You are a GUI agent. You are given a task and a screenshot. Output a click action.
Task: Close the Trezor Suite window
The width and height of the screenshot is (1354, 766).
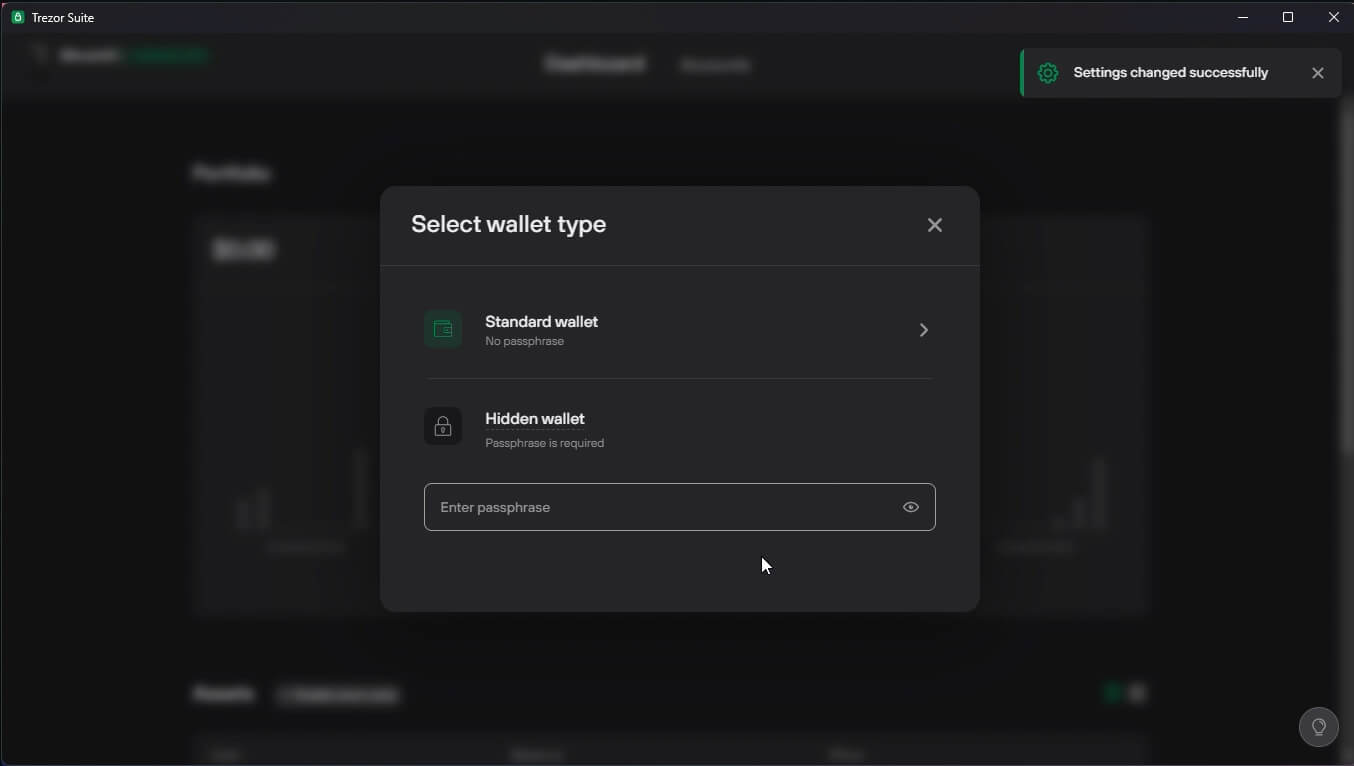(x=1333, y=17)
